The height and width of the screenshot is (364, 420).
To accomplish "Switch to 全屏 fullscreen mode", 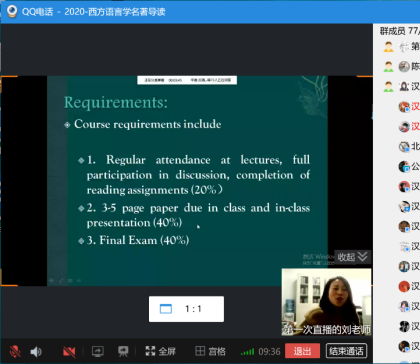I will (x=160, y=351).
